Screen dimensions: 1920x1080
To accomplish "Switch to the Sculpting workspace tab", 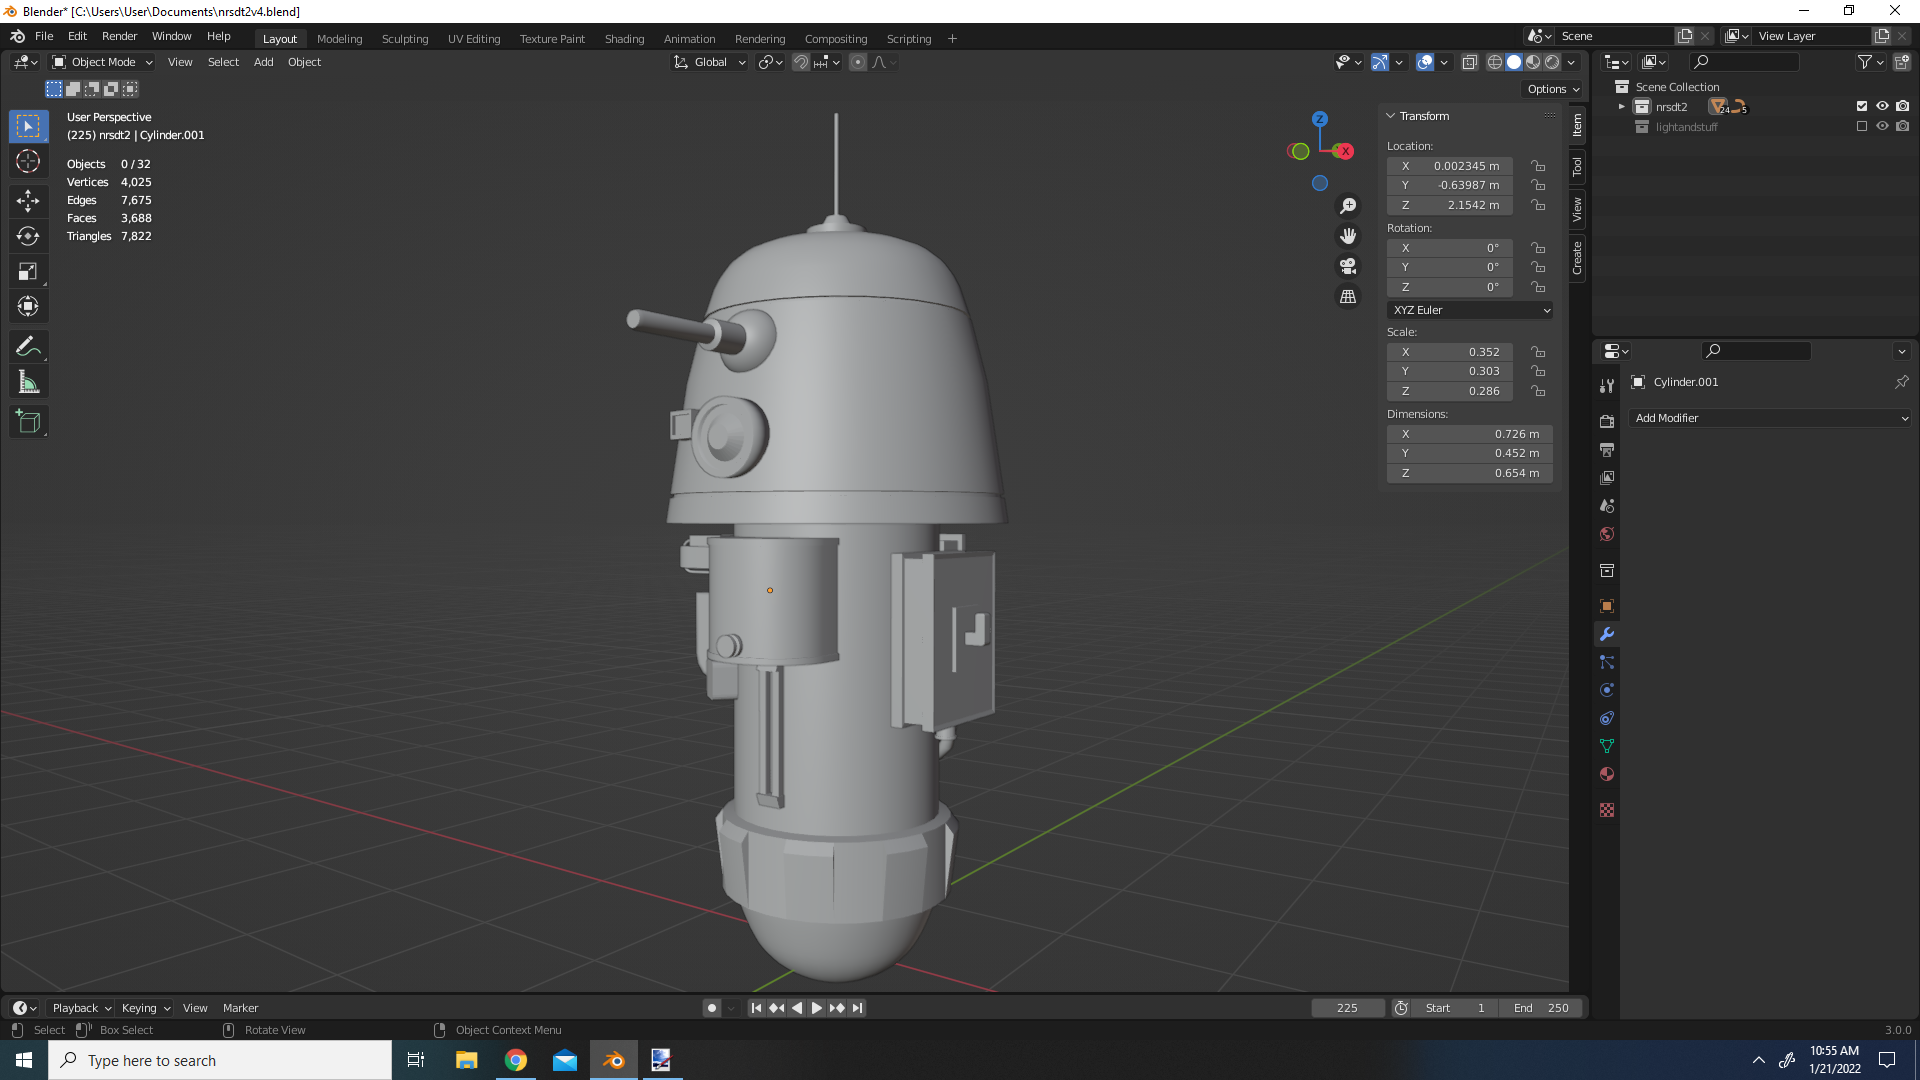I will point(405,39).
